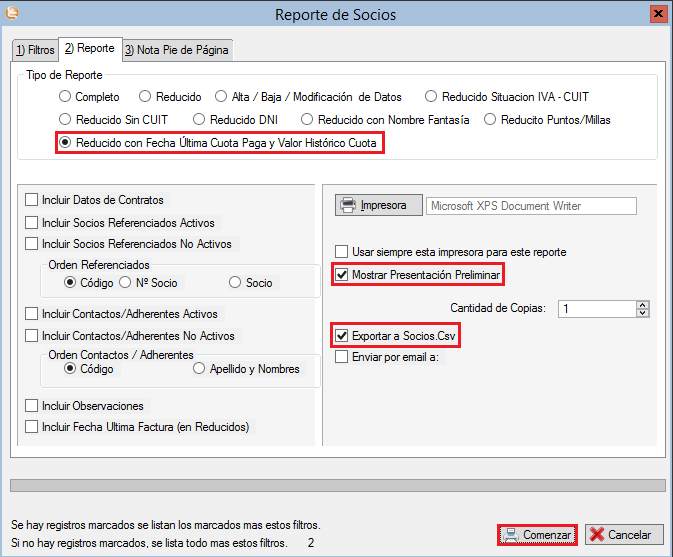Image resolution: width=673 pixels, height=557 pixels.
Task: Check Enviar por email a
Action: click(343, 356)
